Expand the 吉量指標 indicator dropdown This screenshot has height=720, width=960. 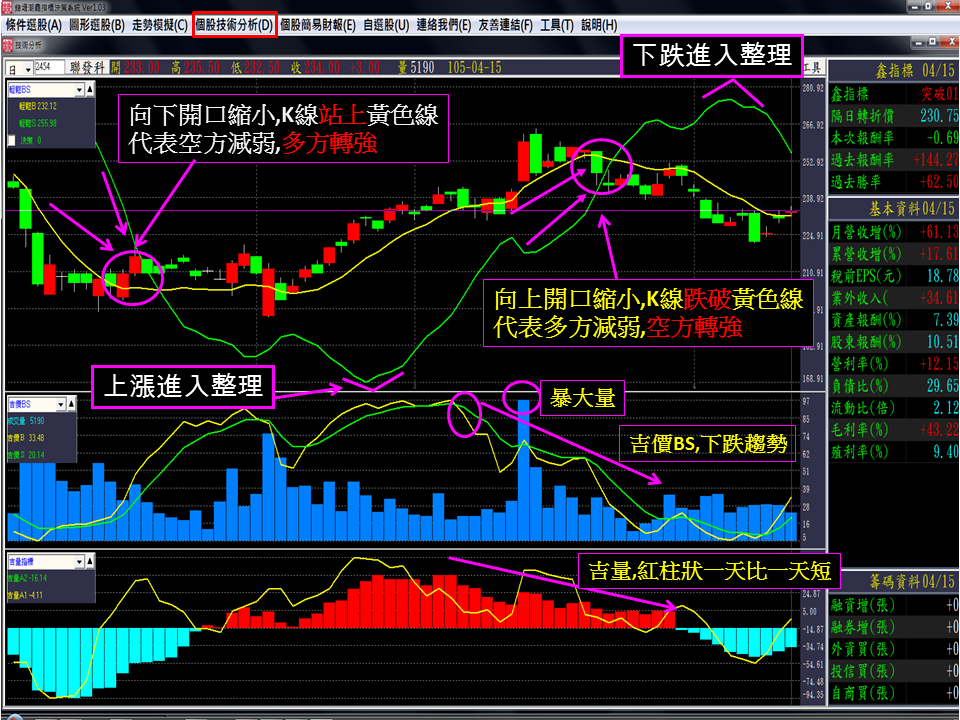(79, 561)
